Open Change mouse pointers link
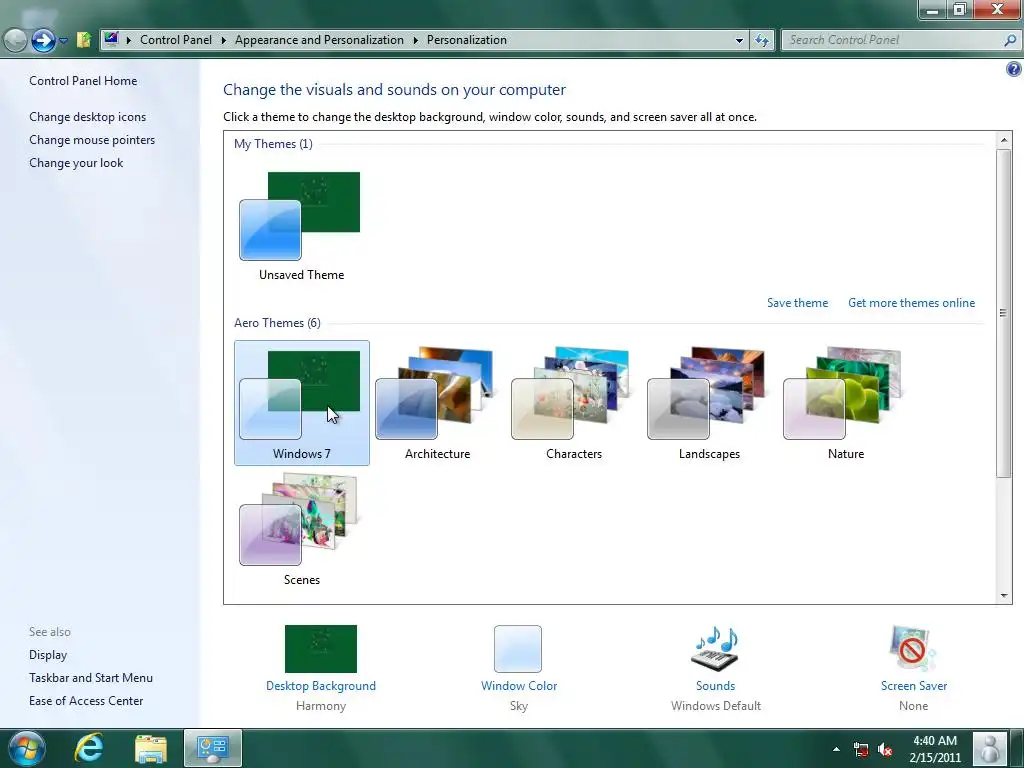This screenshot has width=1024, height=768. [92, 140]
